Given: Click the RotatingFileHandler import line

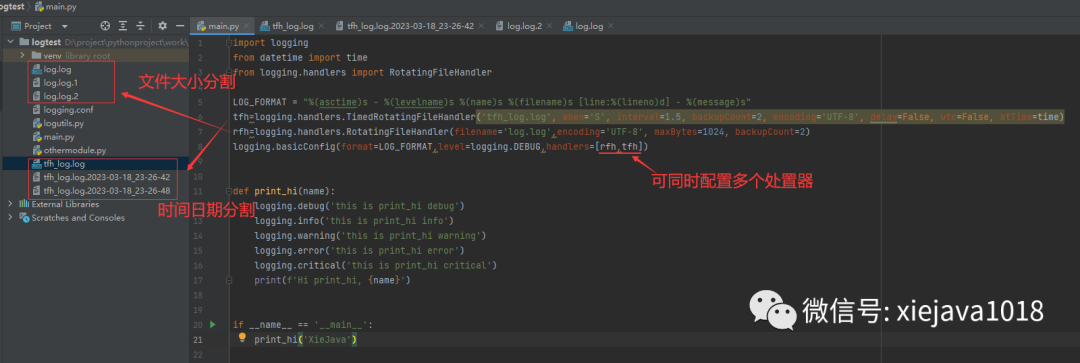Looking at the screenshot, I should coord(362,72).
